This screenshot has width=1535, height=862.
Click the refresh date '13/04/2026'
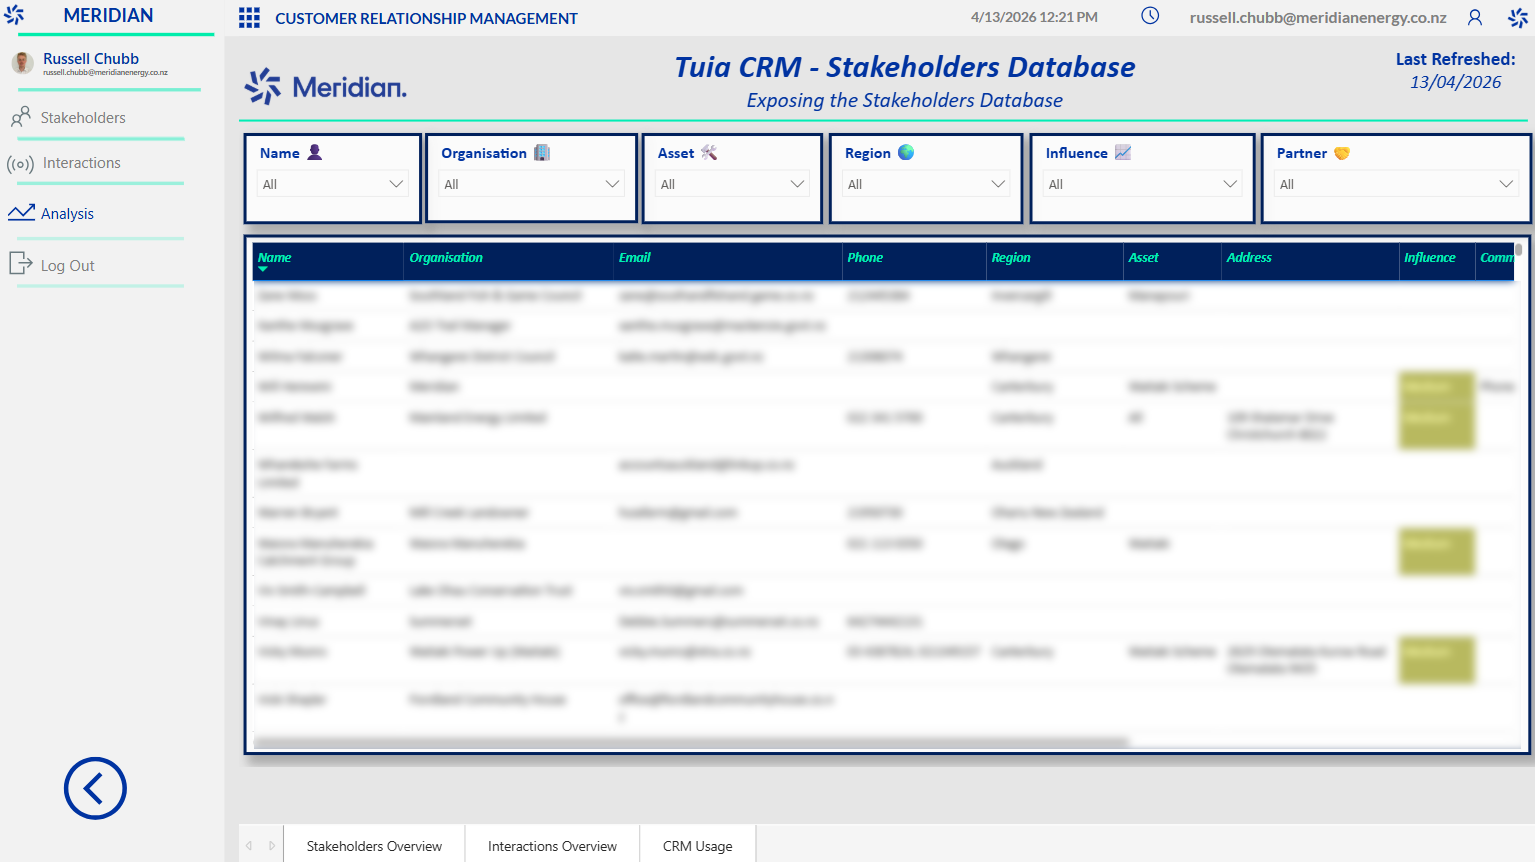click(1456, 82)
